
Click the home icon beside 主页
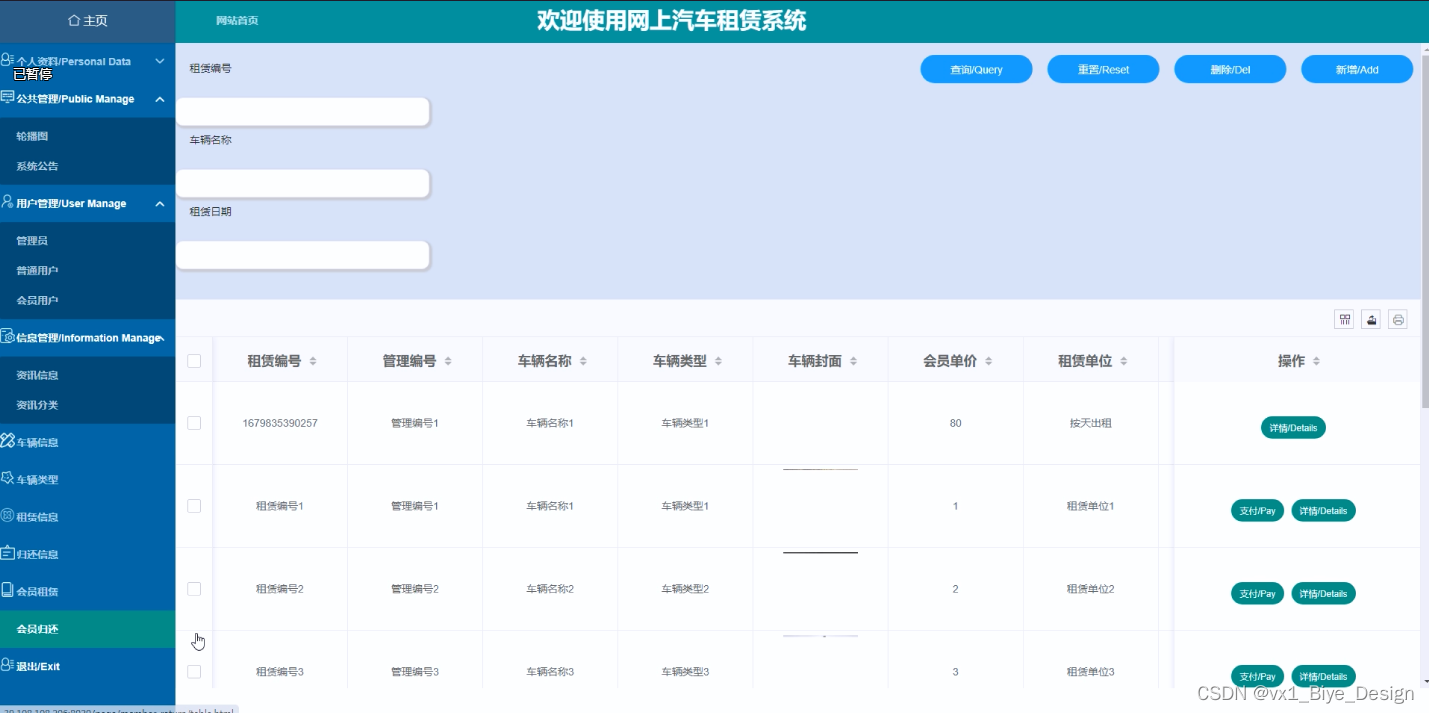73,20
